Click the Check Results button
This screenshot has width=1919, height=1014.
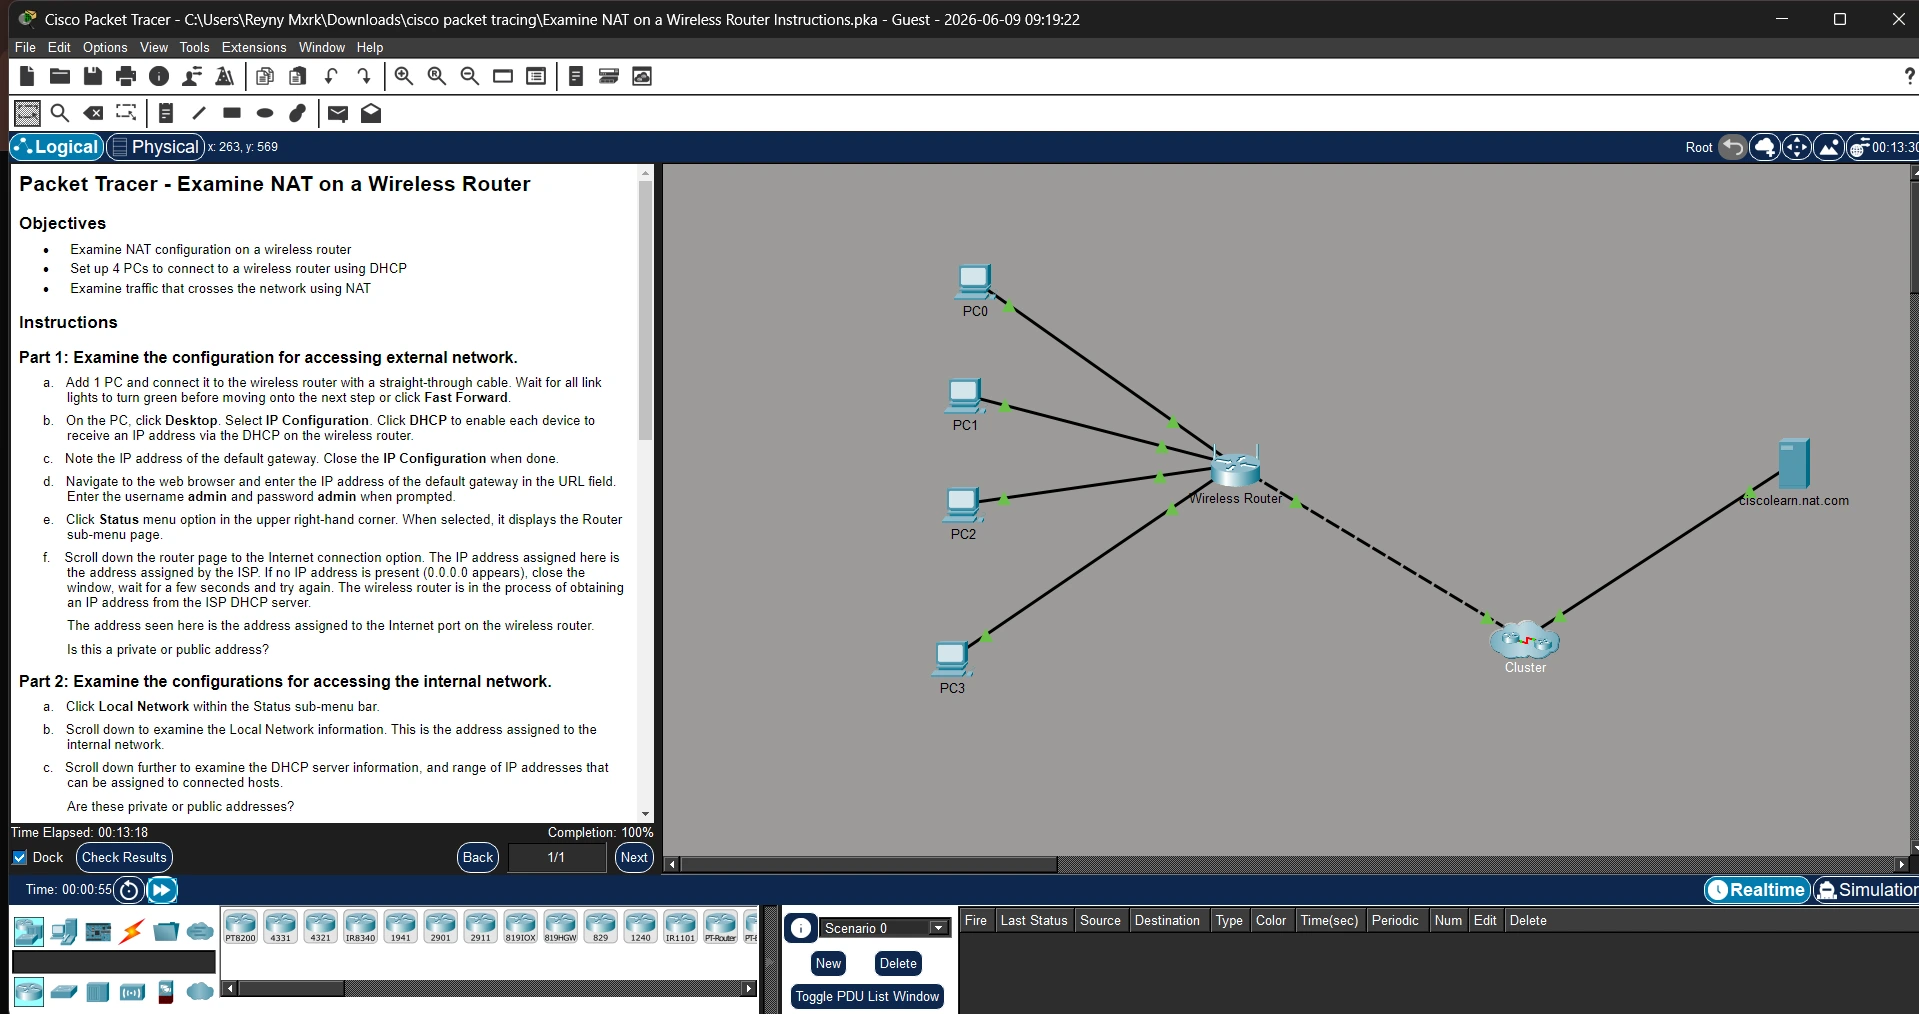124,857
